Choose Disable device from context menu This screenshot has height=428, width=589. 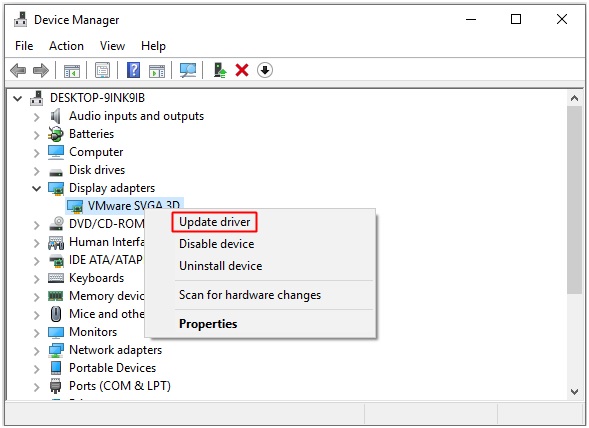[216, 244]
